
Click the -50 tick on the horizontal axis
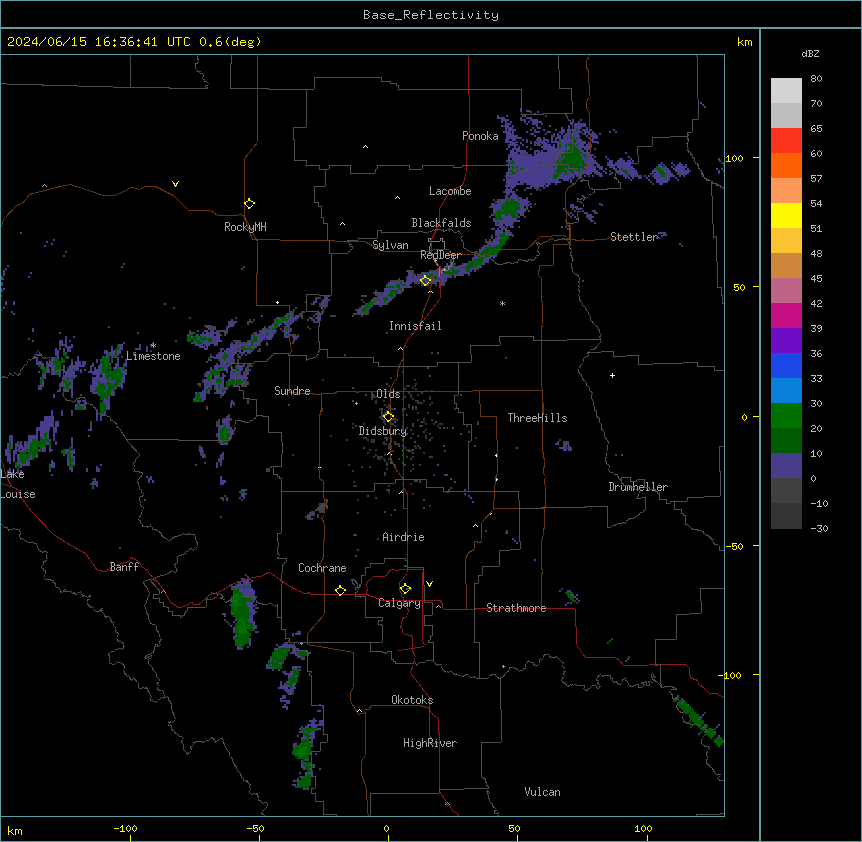pos(255,828)
